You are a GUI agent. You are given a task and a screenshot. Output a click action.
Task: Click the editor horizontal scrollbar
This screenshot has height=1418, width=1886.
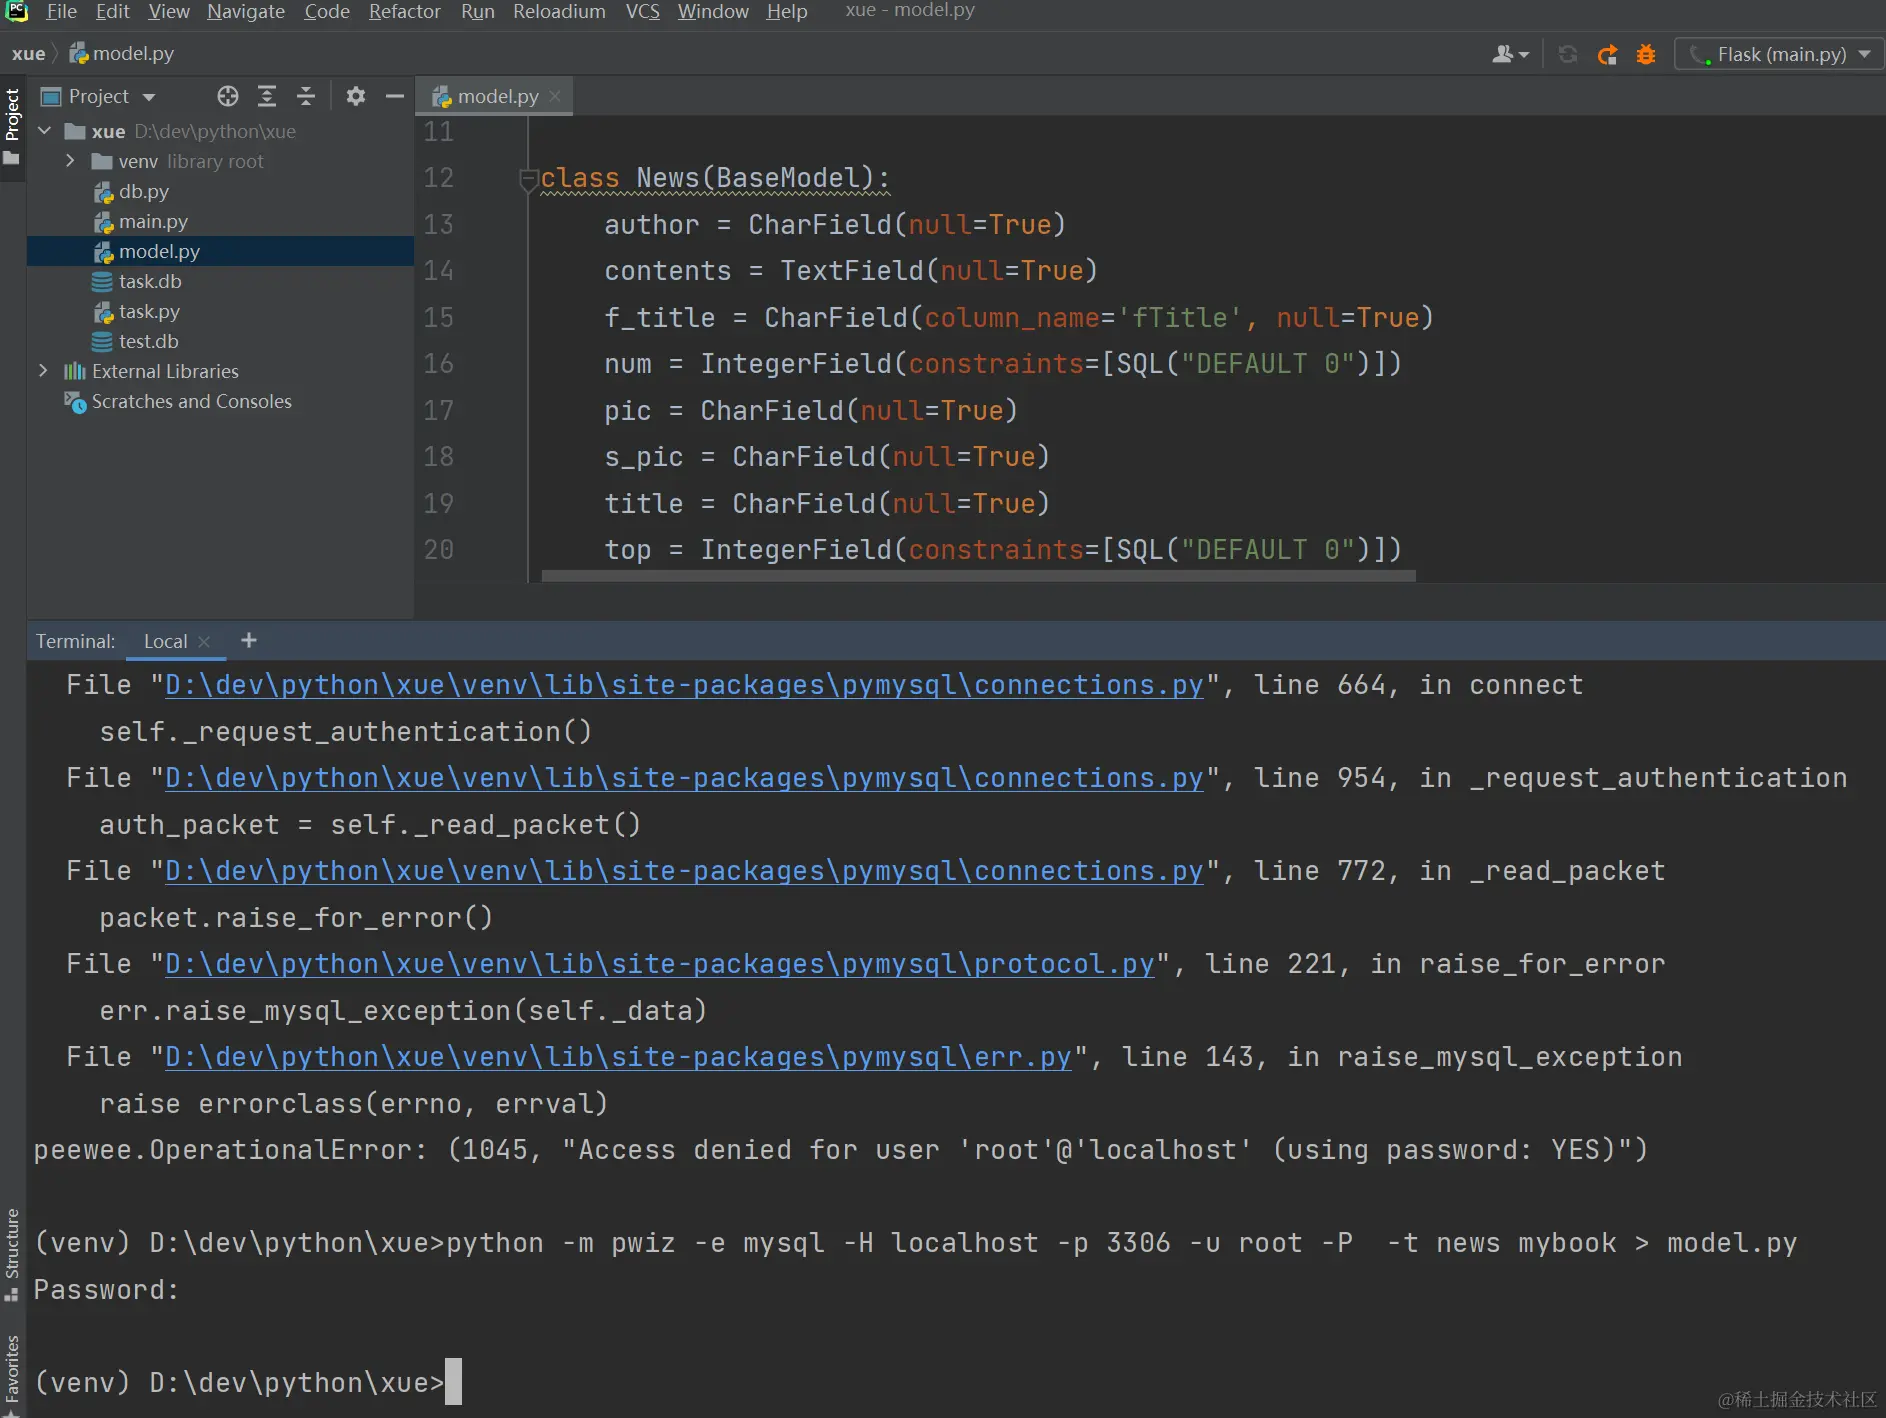pos(978,576)
